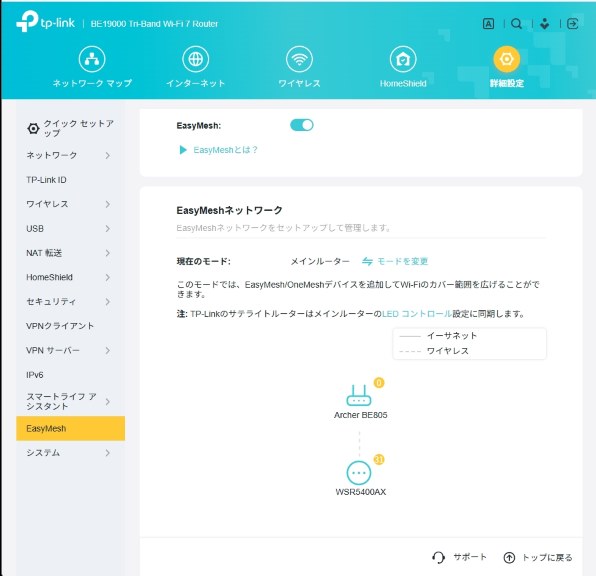Click the WSR5400AX satellite device icon
Viewport: 596px width, 576px height.
(359, 473)
